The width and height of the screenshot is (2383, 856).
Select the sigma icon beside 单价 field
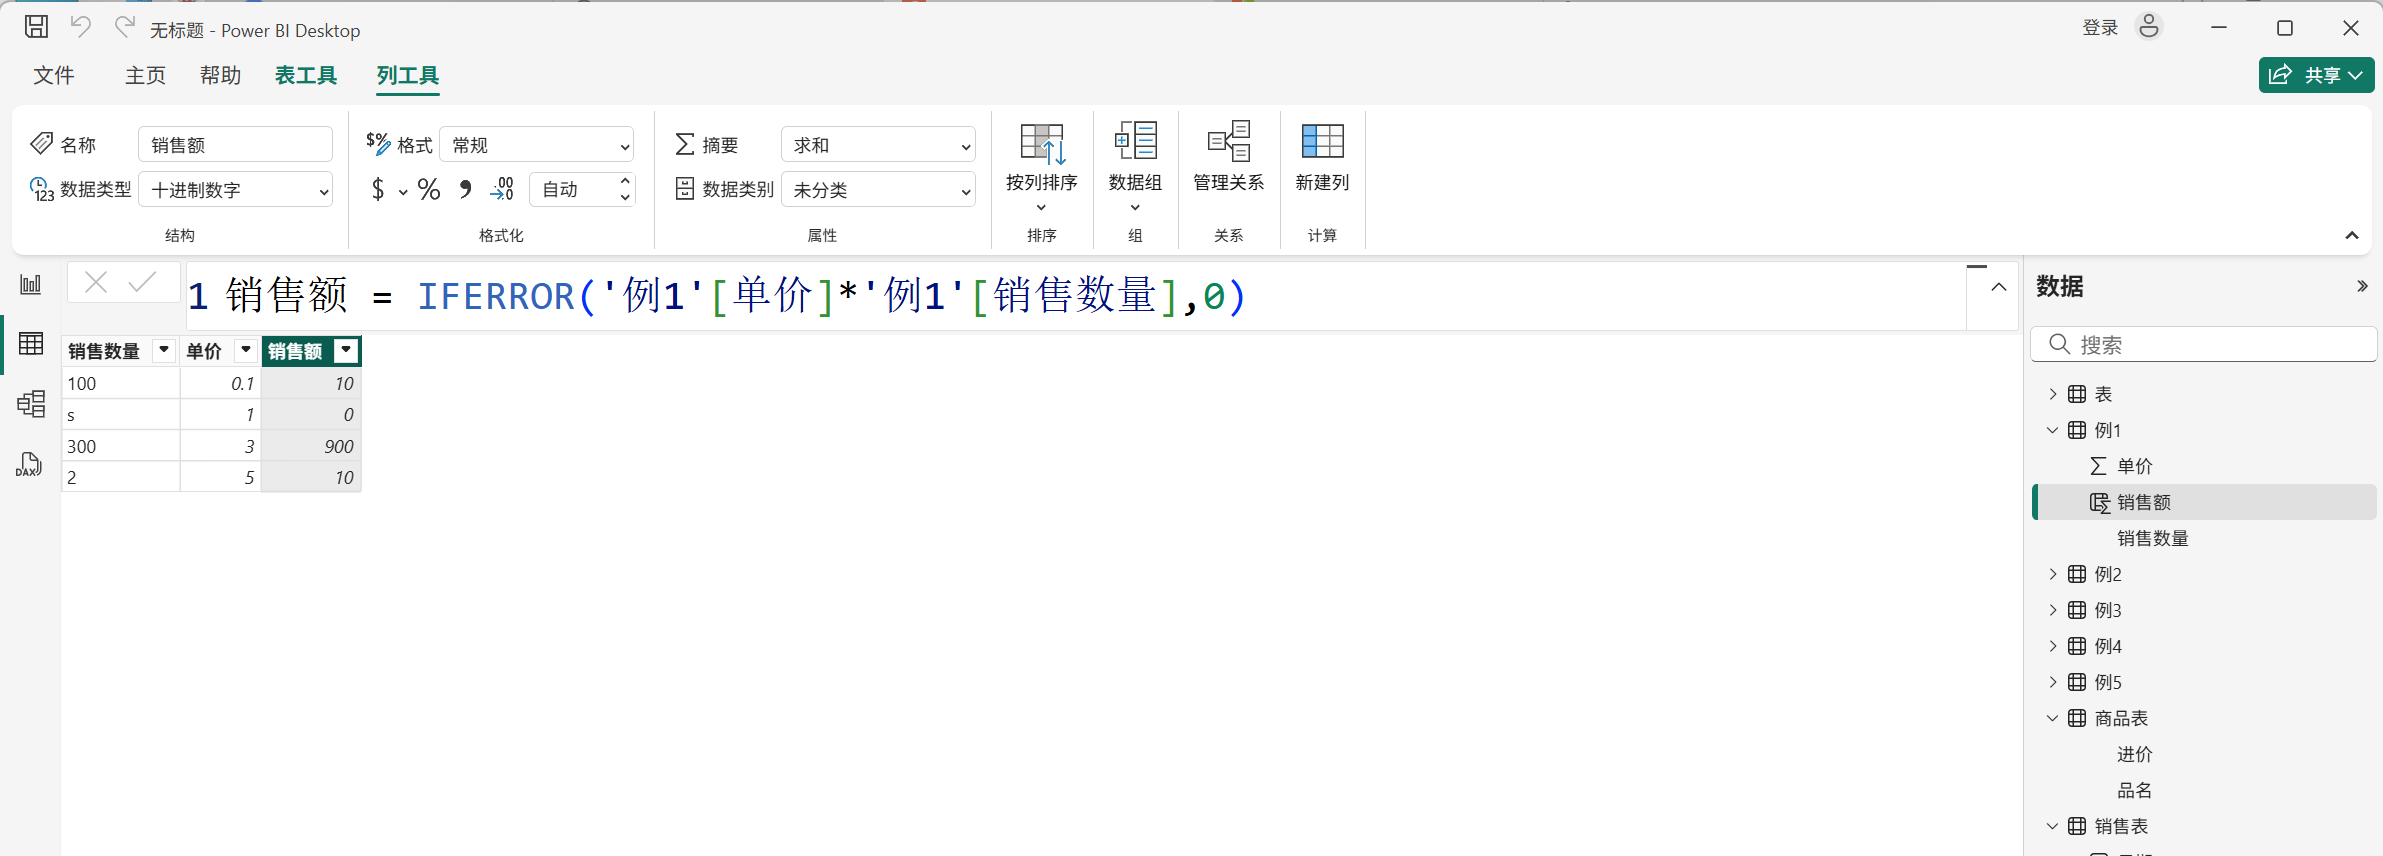coord(2099,466)
